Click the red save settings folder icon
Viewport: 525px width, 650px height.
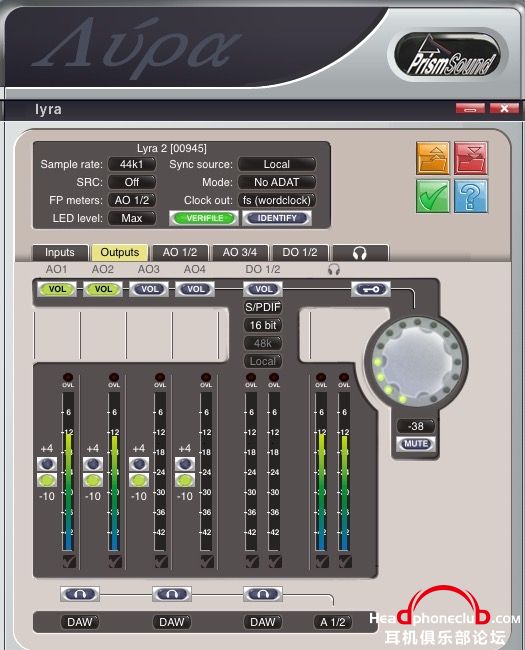click(471, 158)
